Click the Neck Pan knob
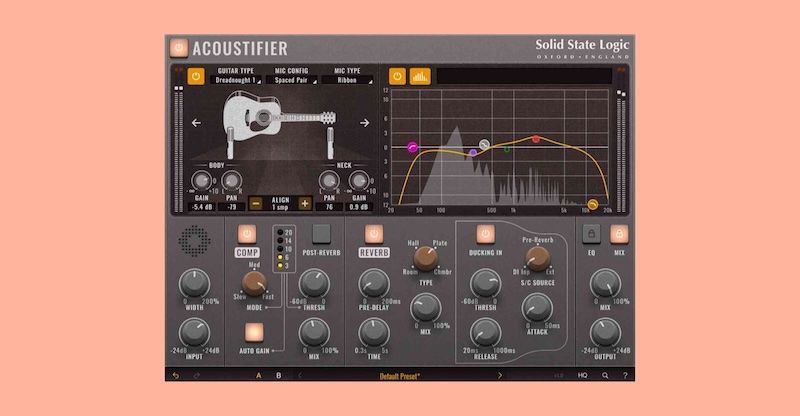 coord(329,180)
